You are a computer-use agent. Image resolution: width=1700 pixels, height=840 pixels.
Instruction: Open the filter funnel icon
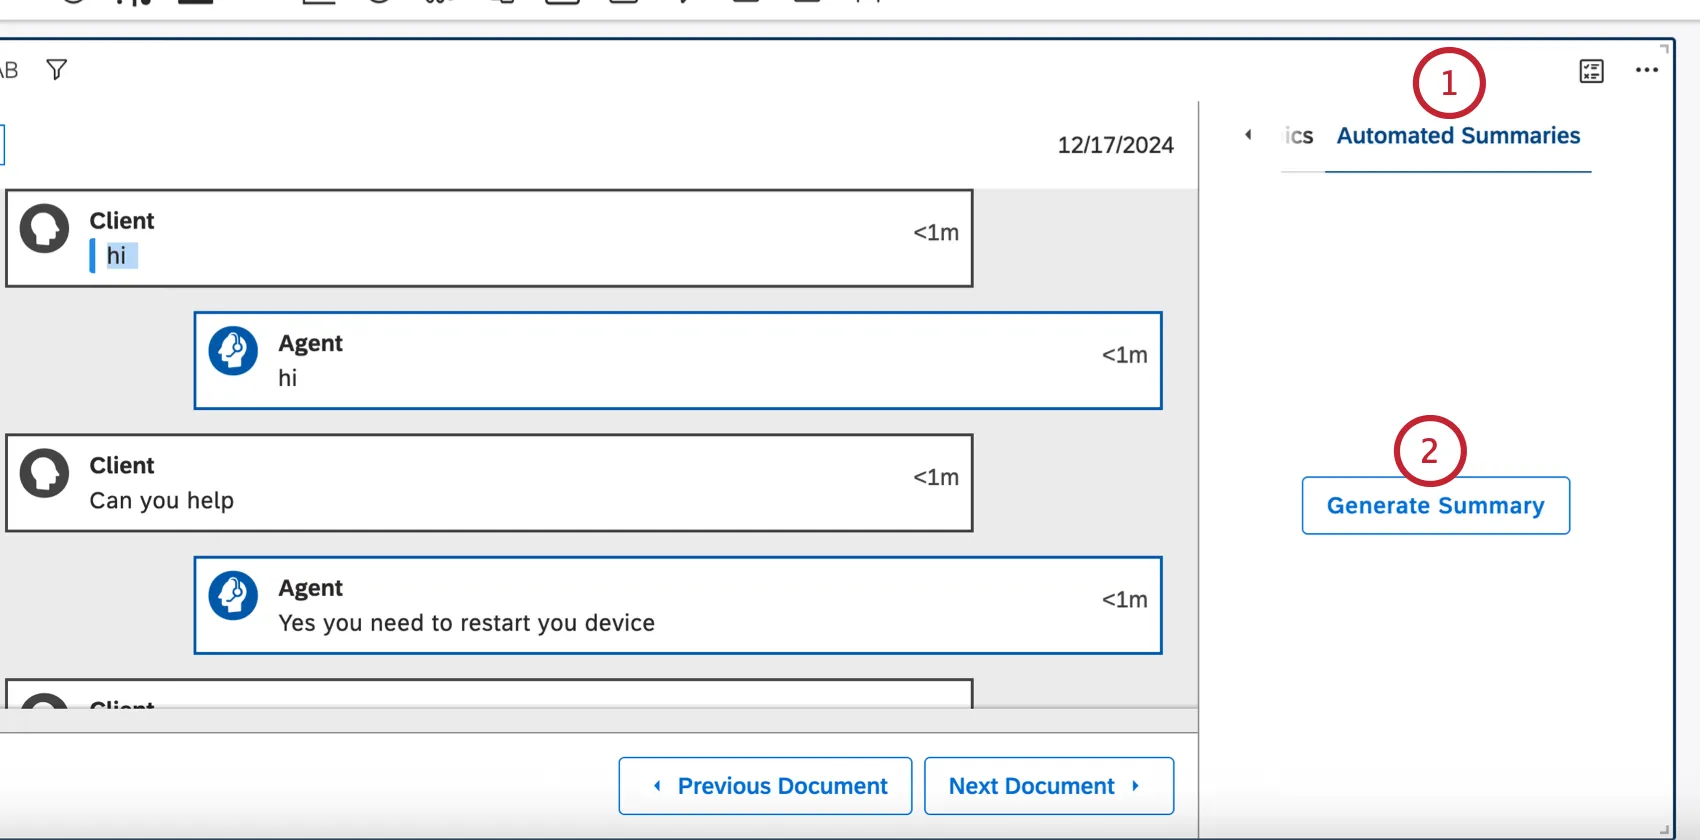[57, 69]
